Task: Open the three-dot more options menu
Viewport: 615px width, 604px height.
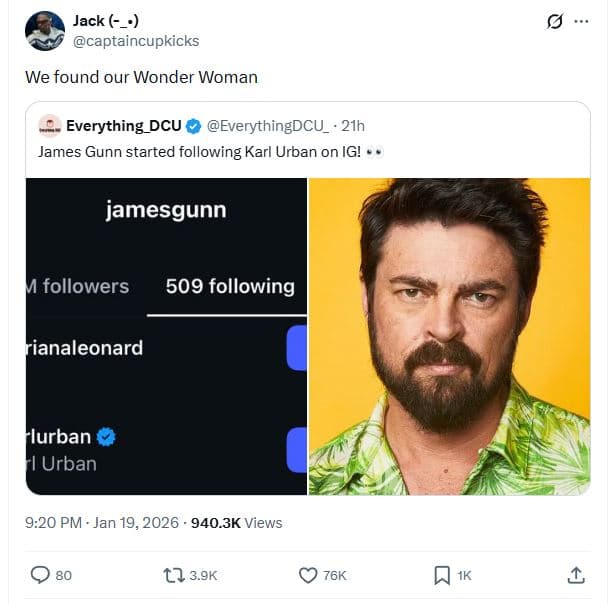Action: click(x=581, y=21)
